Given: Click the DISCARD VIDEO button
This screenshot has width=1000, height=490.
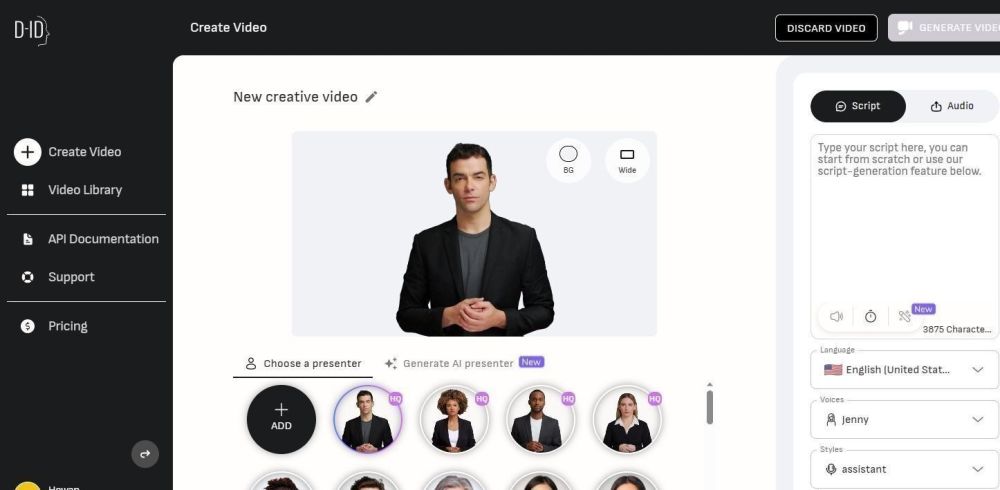Looking at the screenshot, I should coord(826,28).
